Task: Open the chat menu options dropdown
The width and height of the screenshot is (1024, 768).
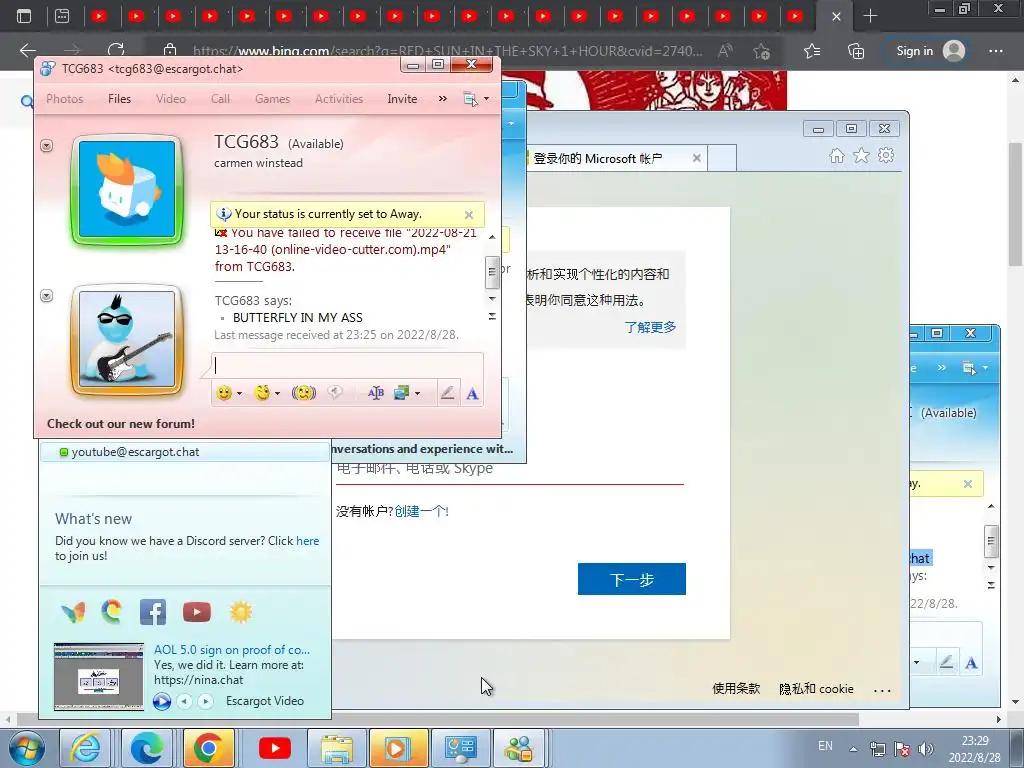Action: (x=476, y=99)
